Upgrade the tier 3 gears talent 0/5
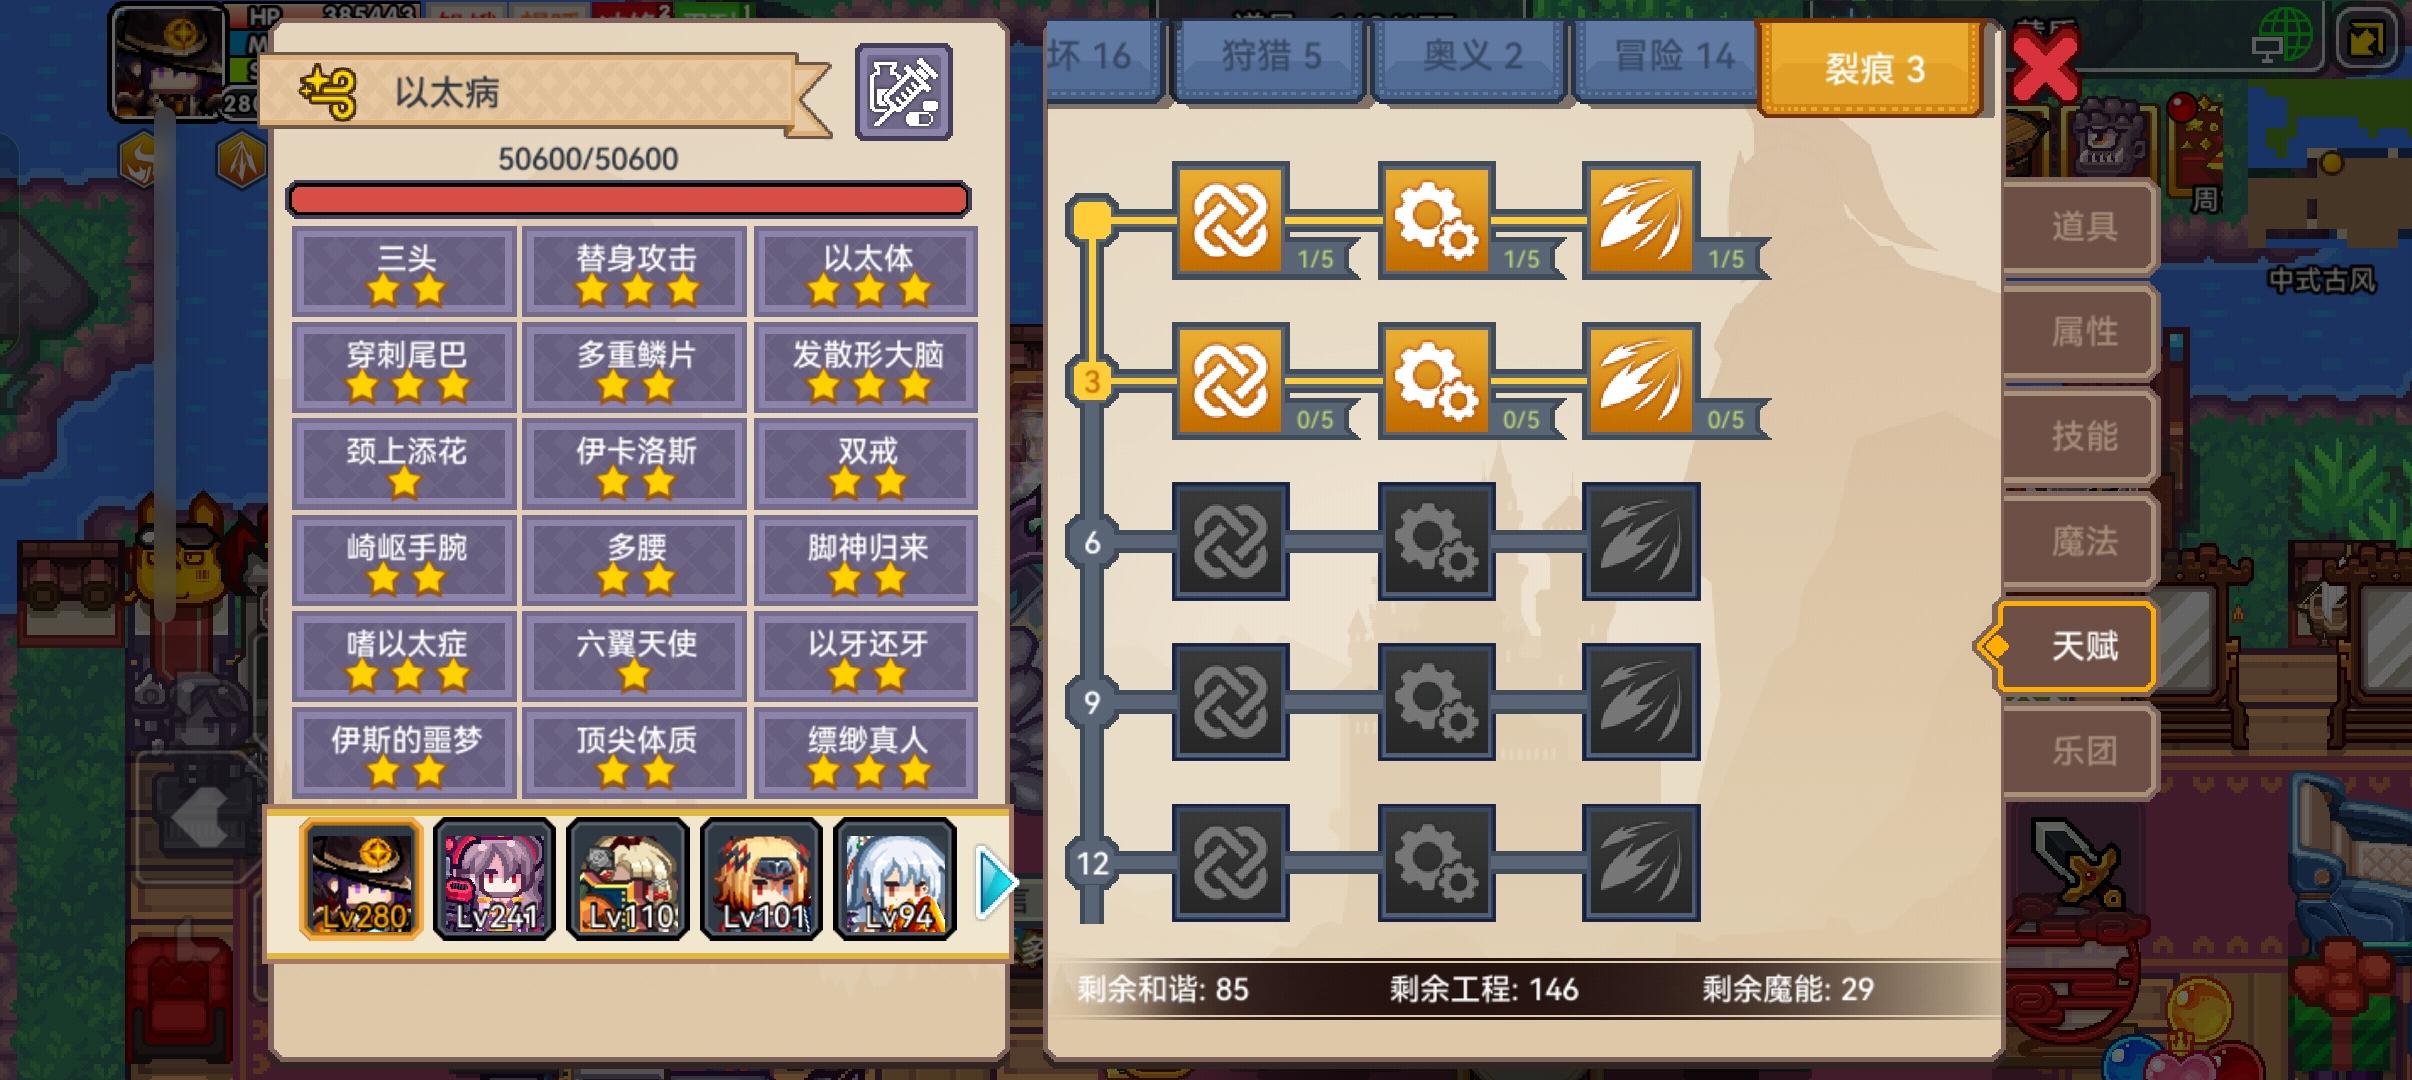Viewport: 2412px width, 1080px height. pos(1436,381)
